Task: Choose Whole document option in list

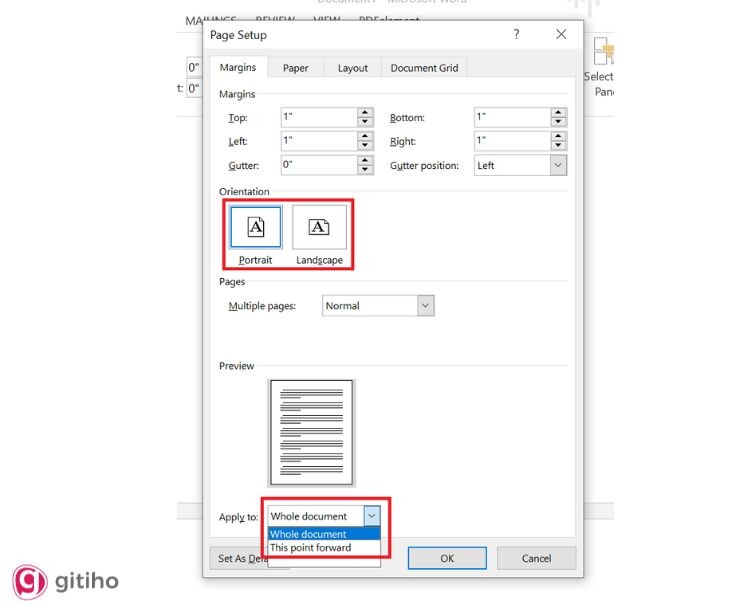Action: coord(324,534)
